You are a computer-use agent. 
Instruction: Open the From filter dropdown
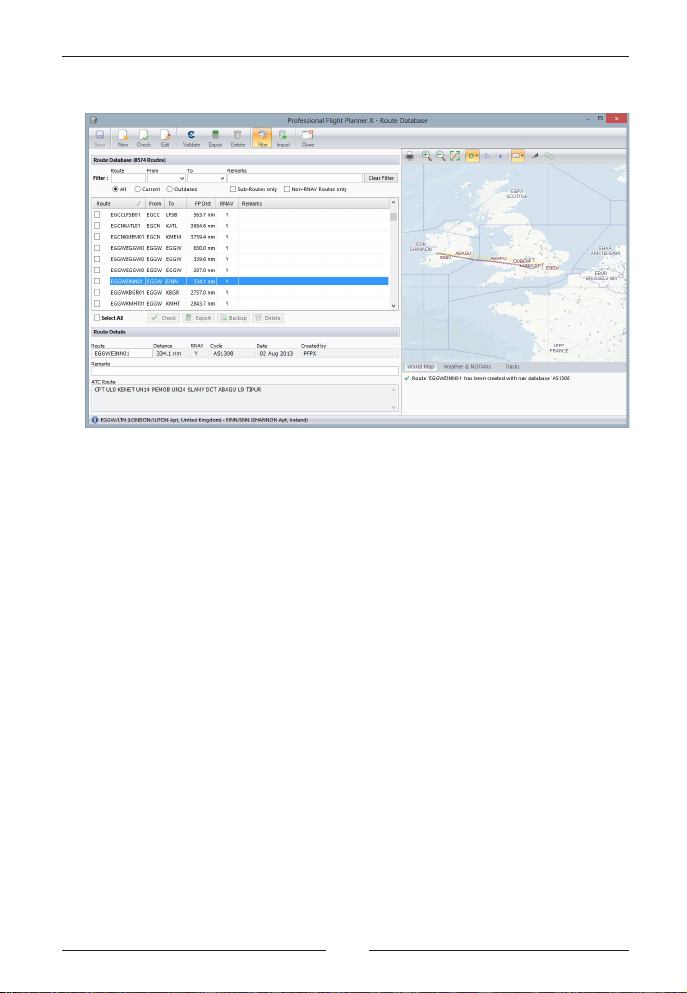point(182,179)
